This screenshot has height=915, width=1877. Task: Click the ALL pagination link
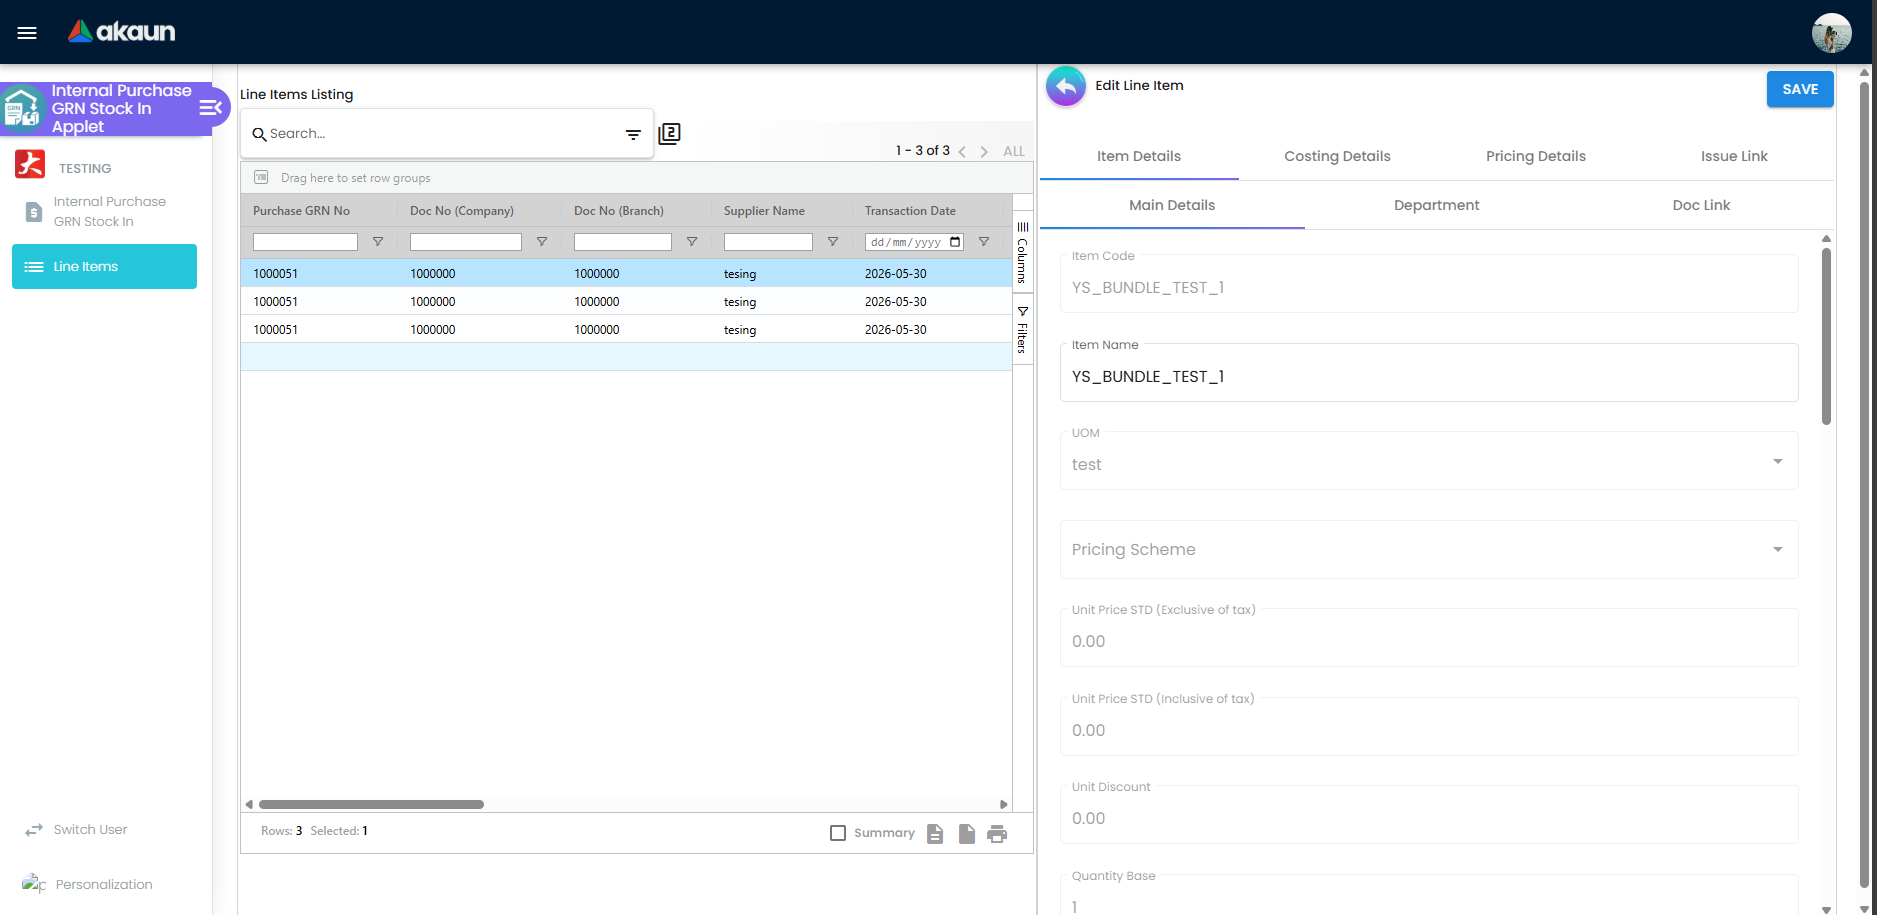point(1014,151)
